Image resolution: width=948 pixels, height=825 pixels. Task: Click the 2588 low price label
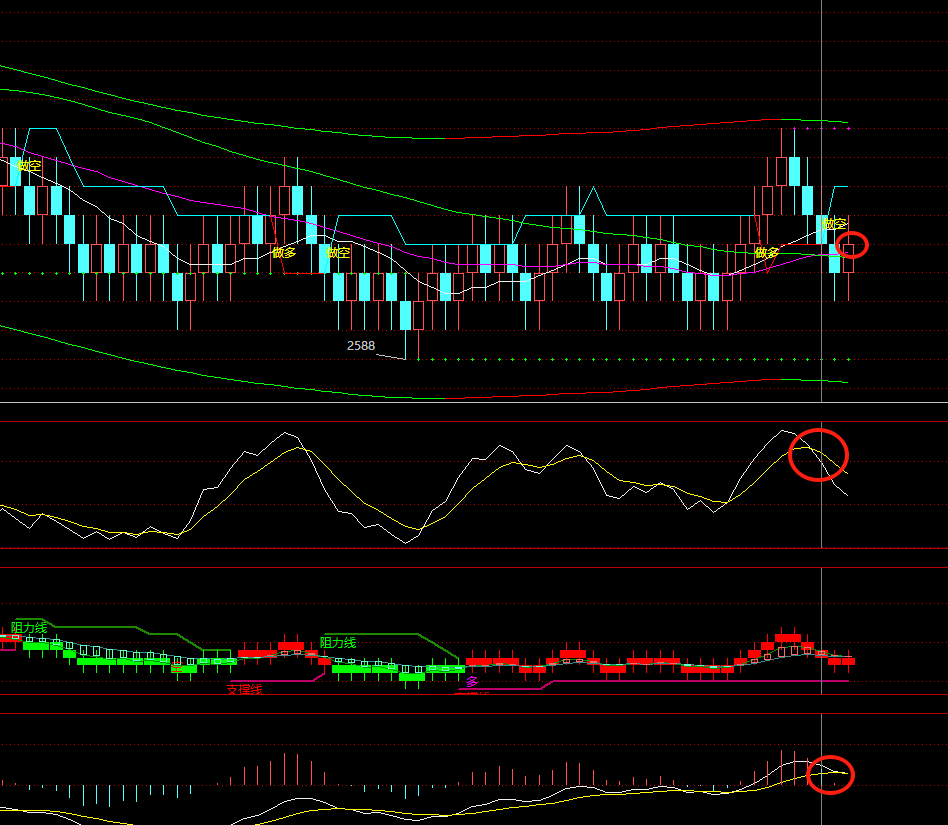pos(360,346)
